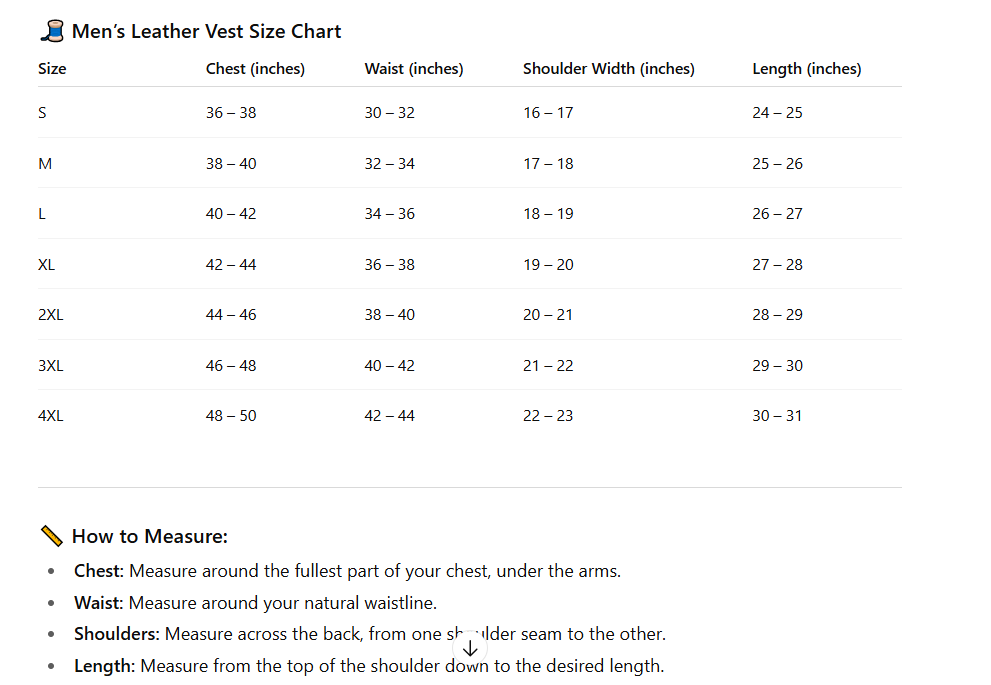991x685 pixels.
Task: Click the scroll-down arrow button
Action: pyautogui.click(x=470, y=648)
